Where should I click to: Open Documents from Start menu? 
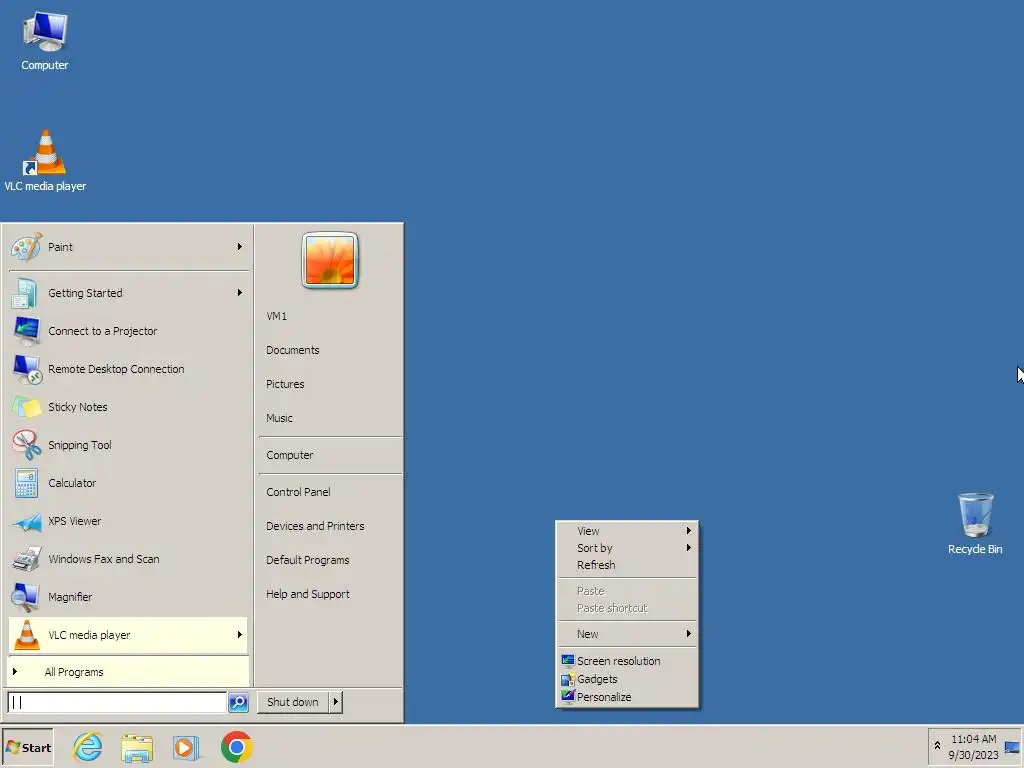pyautogui.click(x=293, y=350)
